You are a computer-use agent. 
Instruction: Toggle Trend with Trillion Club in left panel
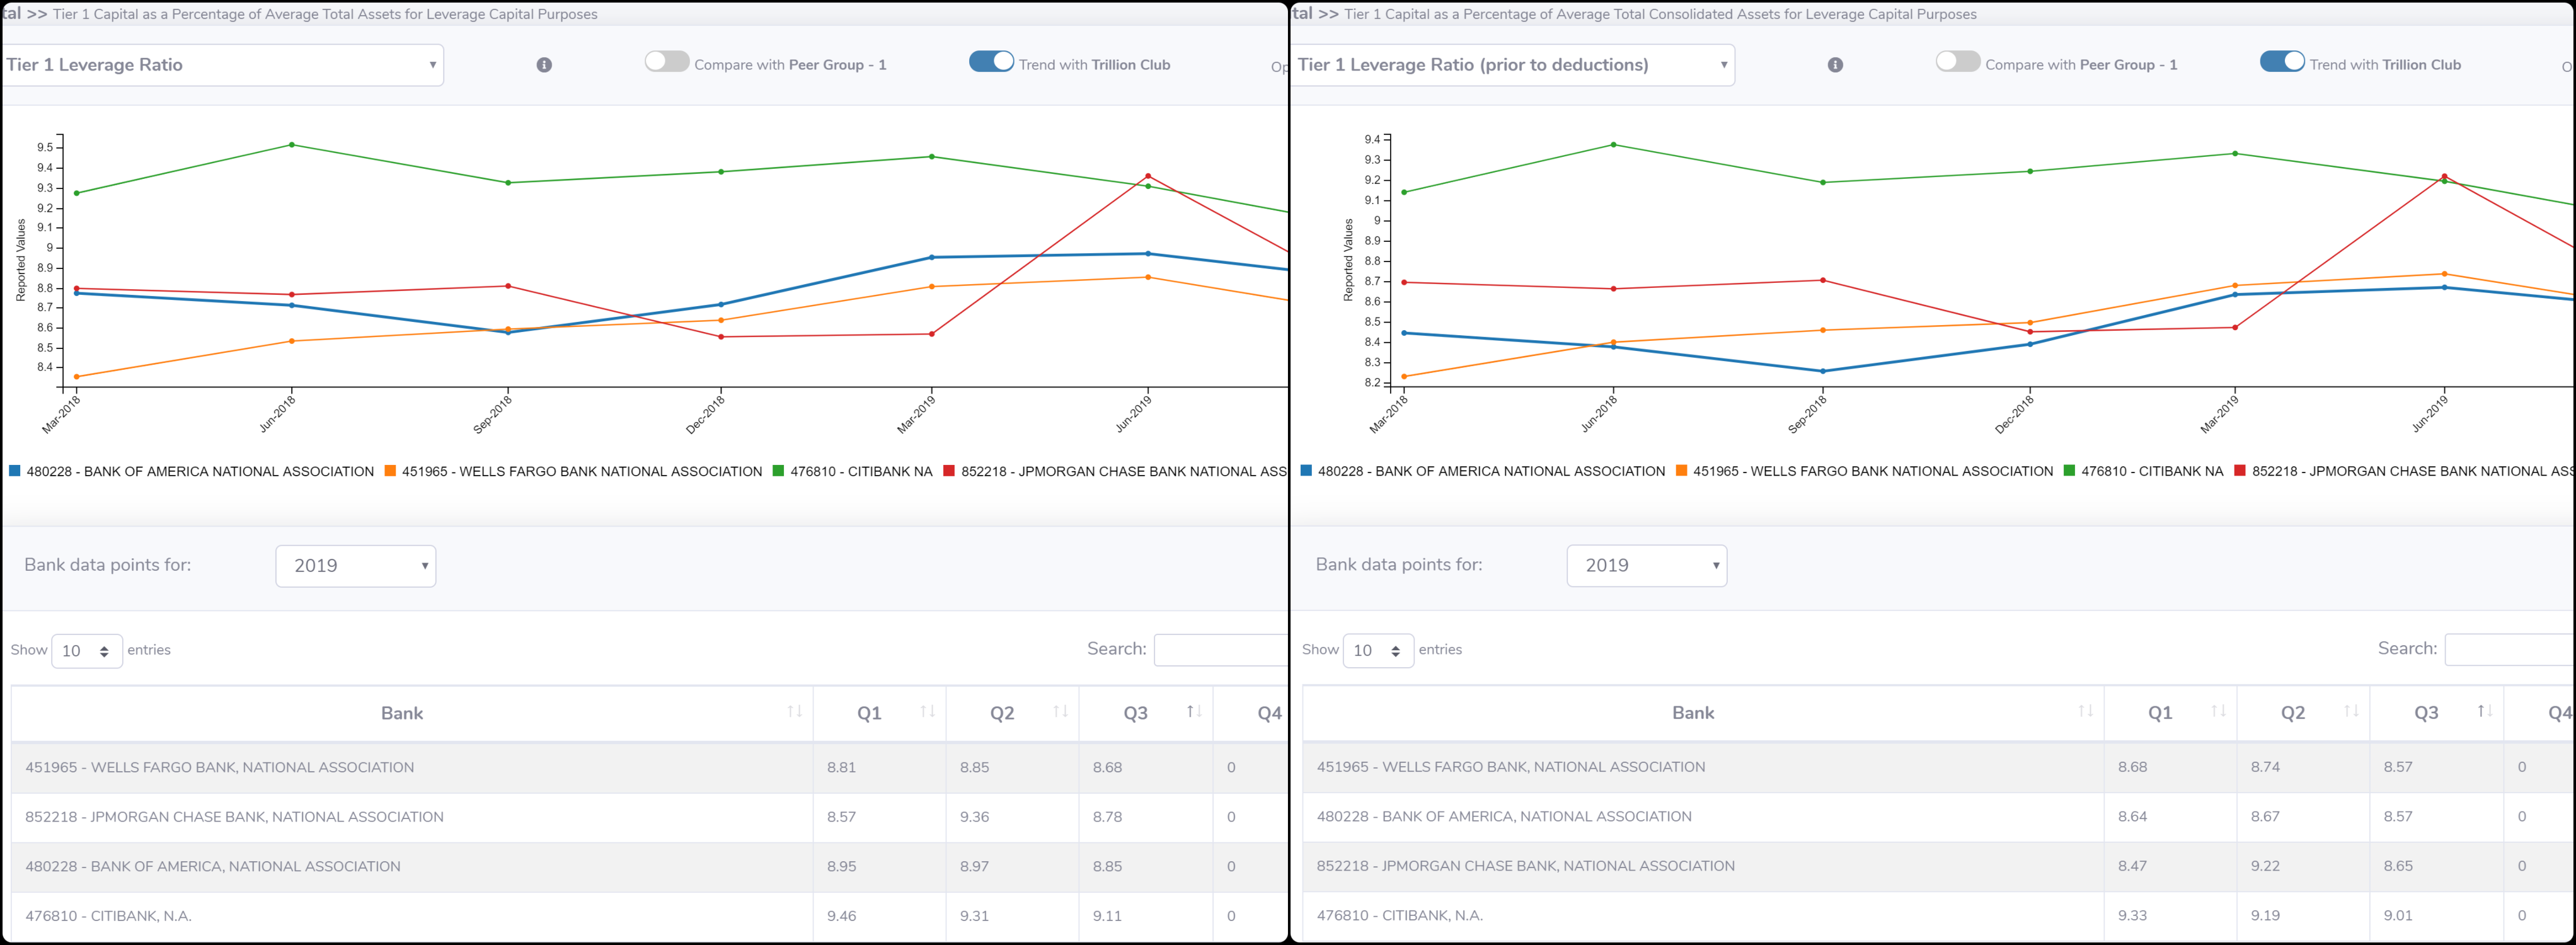click(991, 62)
